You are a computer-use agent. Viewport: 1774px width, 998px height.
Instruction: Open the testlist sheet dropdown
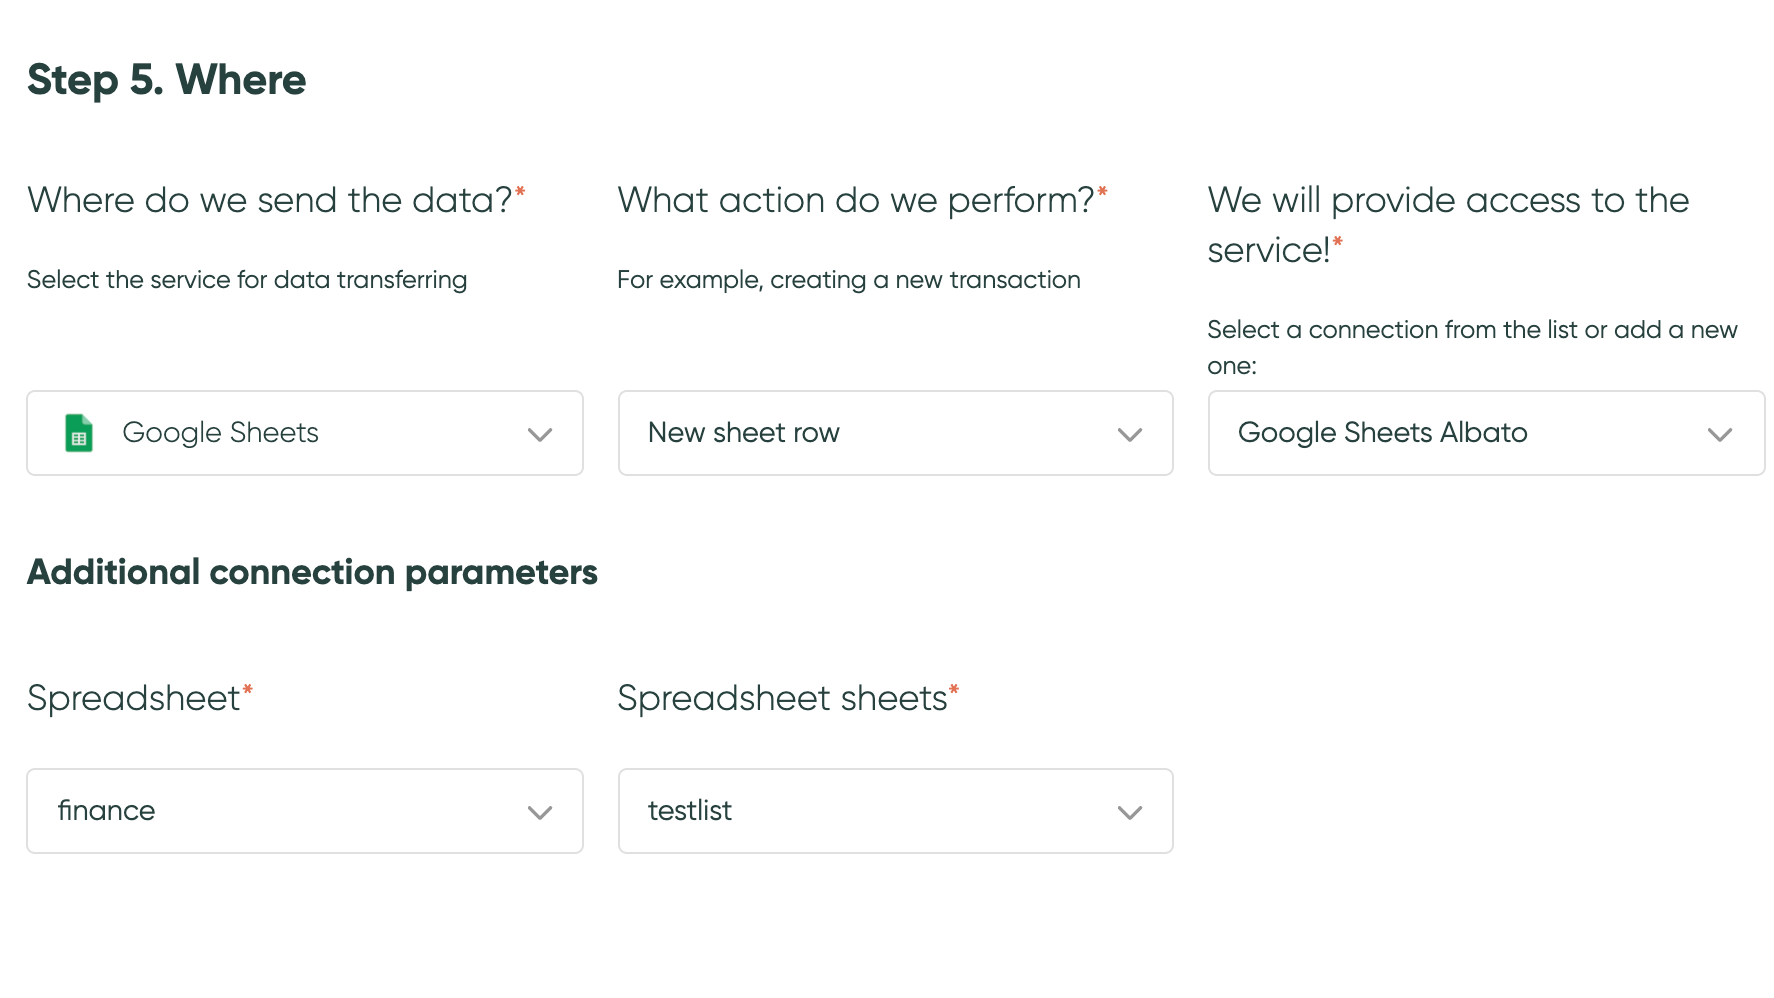896,811
